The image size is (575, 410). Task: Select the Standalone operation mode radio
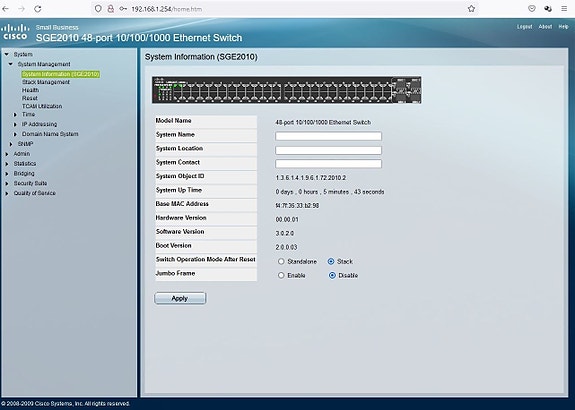point(281,261)
